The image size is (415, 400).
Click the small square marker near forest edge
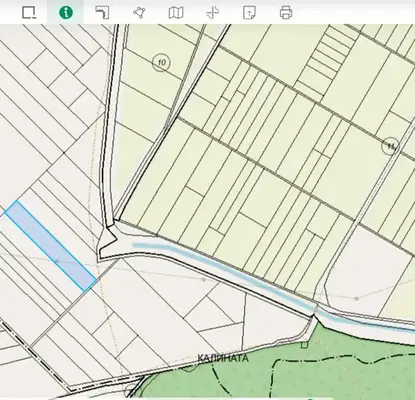point(304,345)
